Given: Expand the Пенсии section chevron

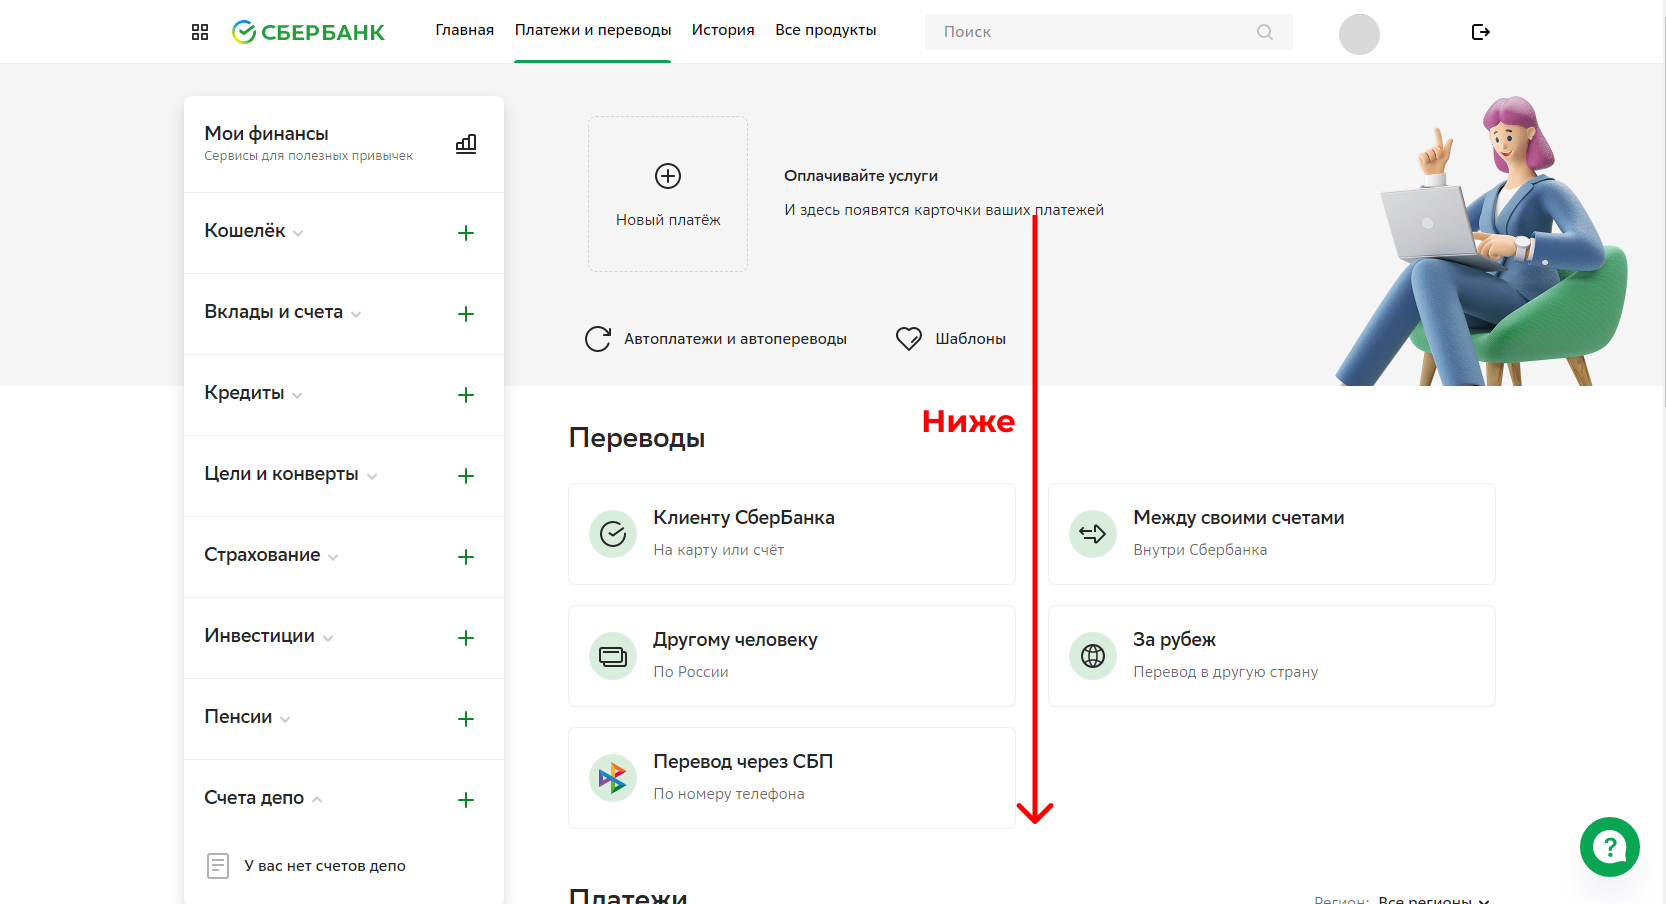Looking at the screenshot, I should pos(285,720).
